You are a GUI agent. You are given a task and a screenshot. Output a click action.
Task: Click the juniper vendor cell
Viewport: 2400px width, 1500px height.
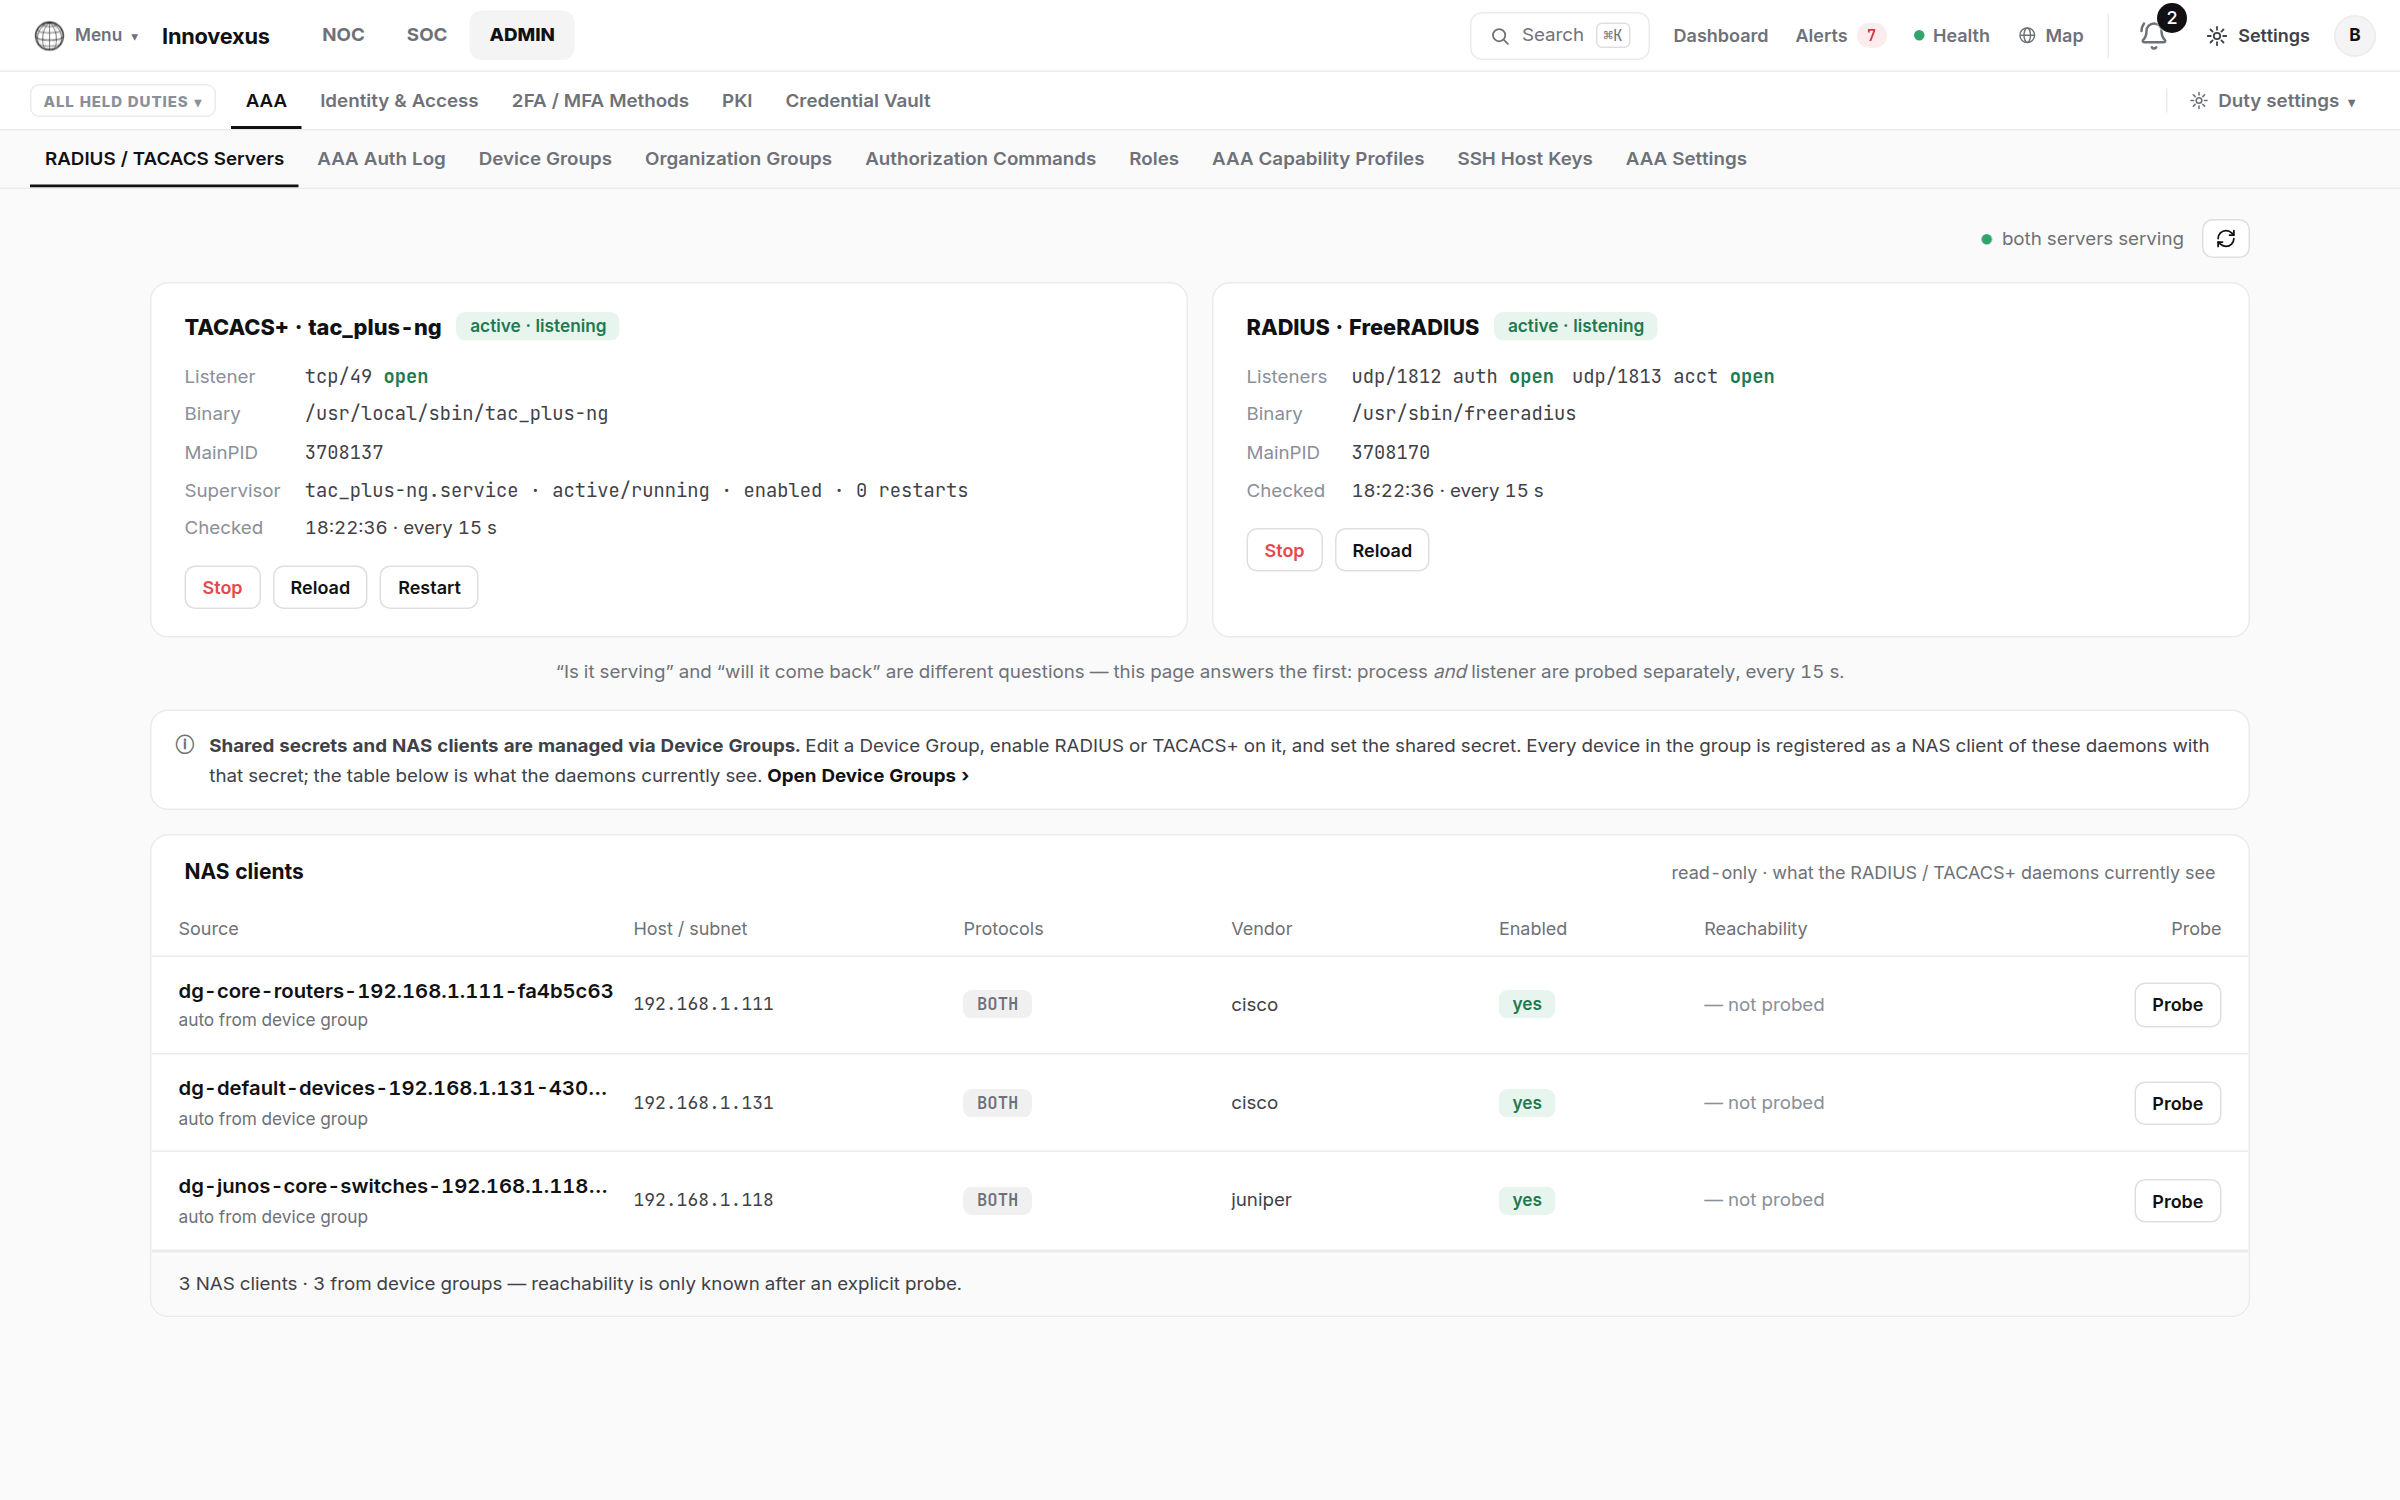[1261, 1200]
